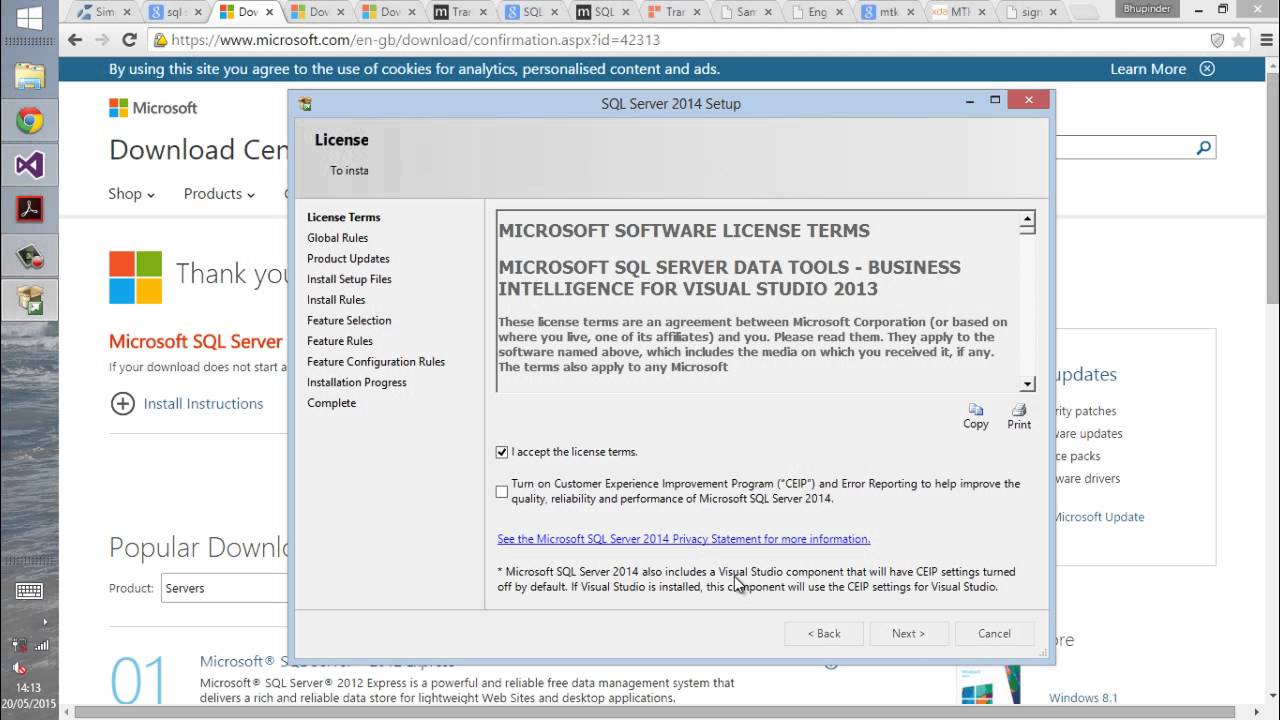Enable the CEIP and Error Reporting checkbox
The width and height of the screenshot is (1280, 720).
tap(502, 491)
